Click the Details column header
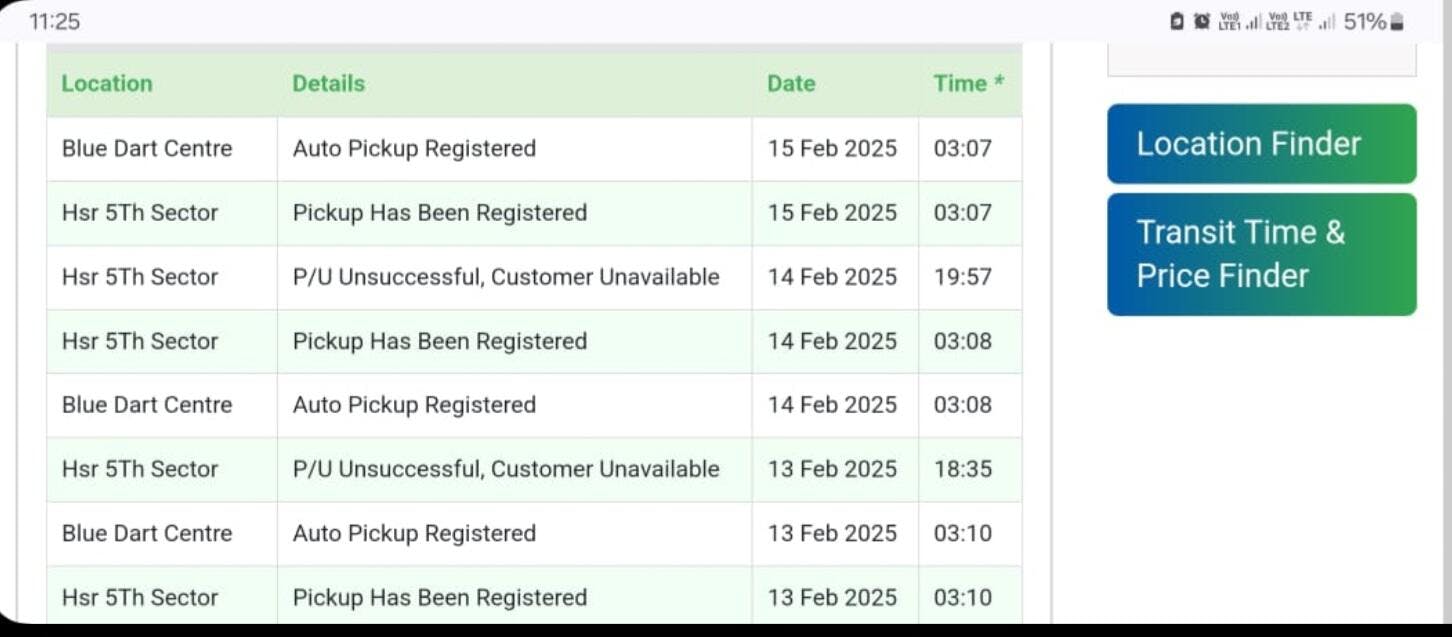Viewport: 1452px width, 637px height. coord(328,84)
